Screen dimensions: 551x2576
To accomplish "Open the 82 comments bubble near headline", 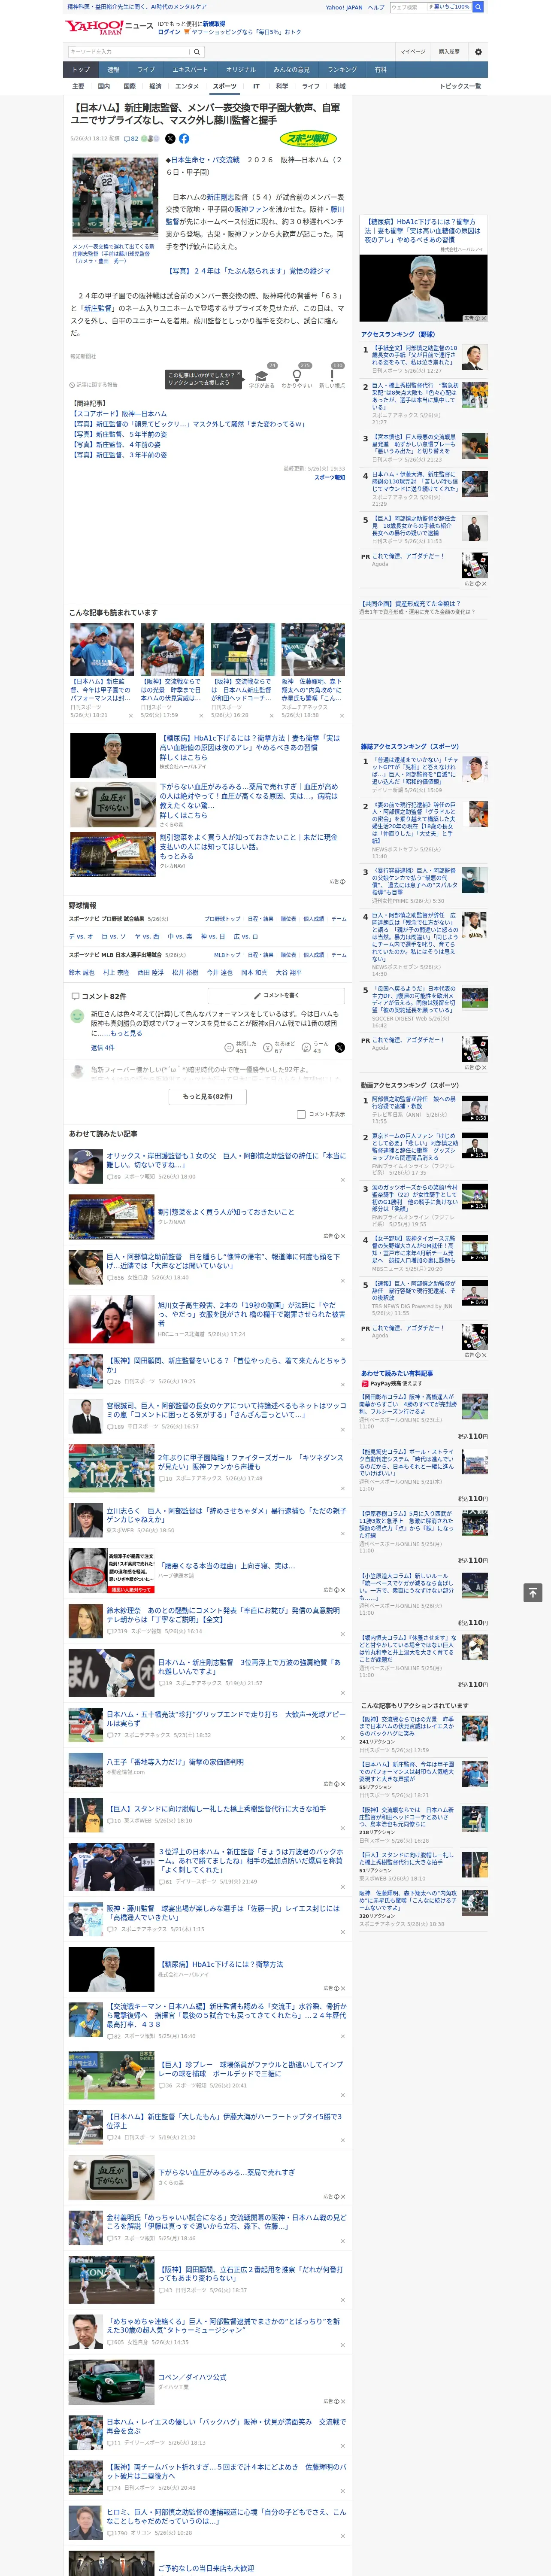I will [131, 139].
